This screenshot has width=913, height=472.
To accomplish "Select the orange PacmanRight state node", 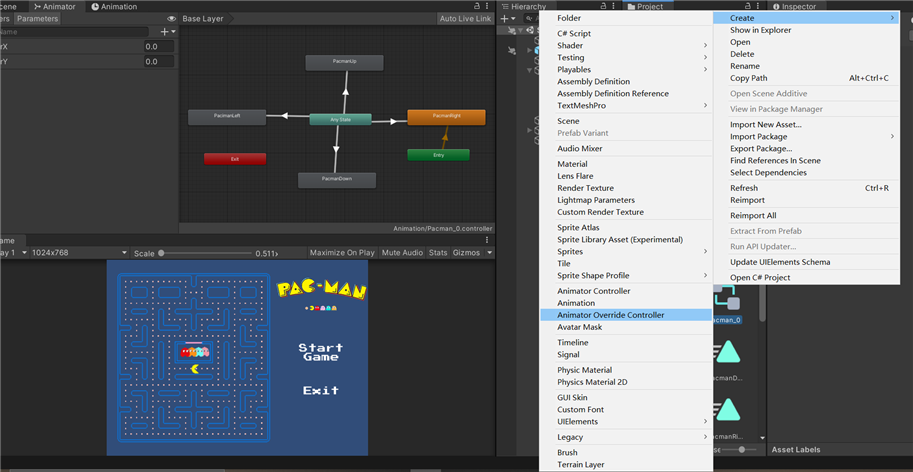I will 446,117.
